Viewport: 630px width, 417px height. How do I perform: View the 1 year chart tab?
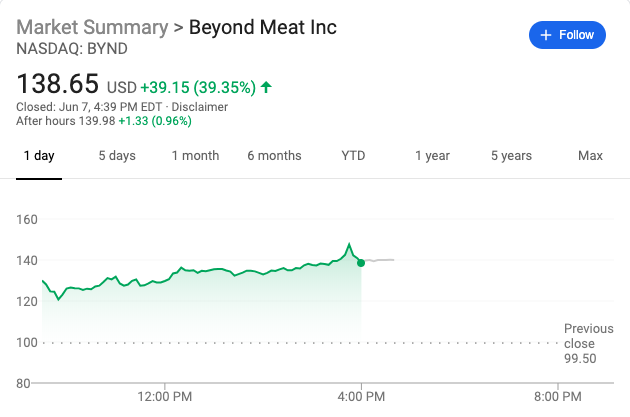coord(432,156)
